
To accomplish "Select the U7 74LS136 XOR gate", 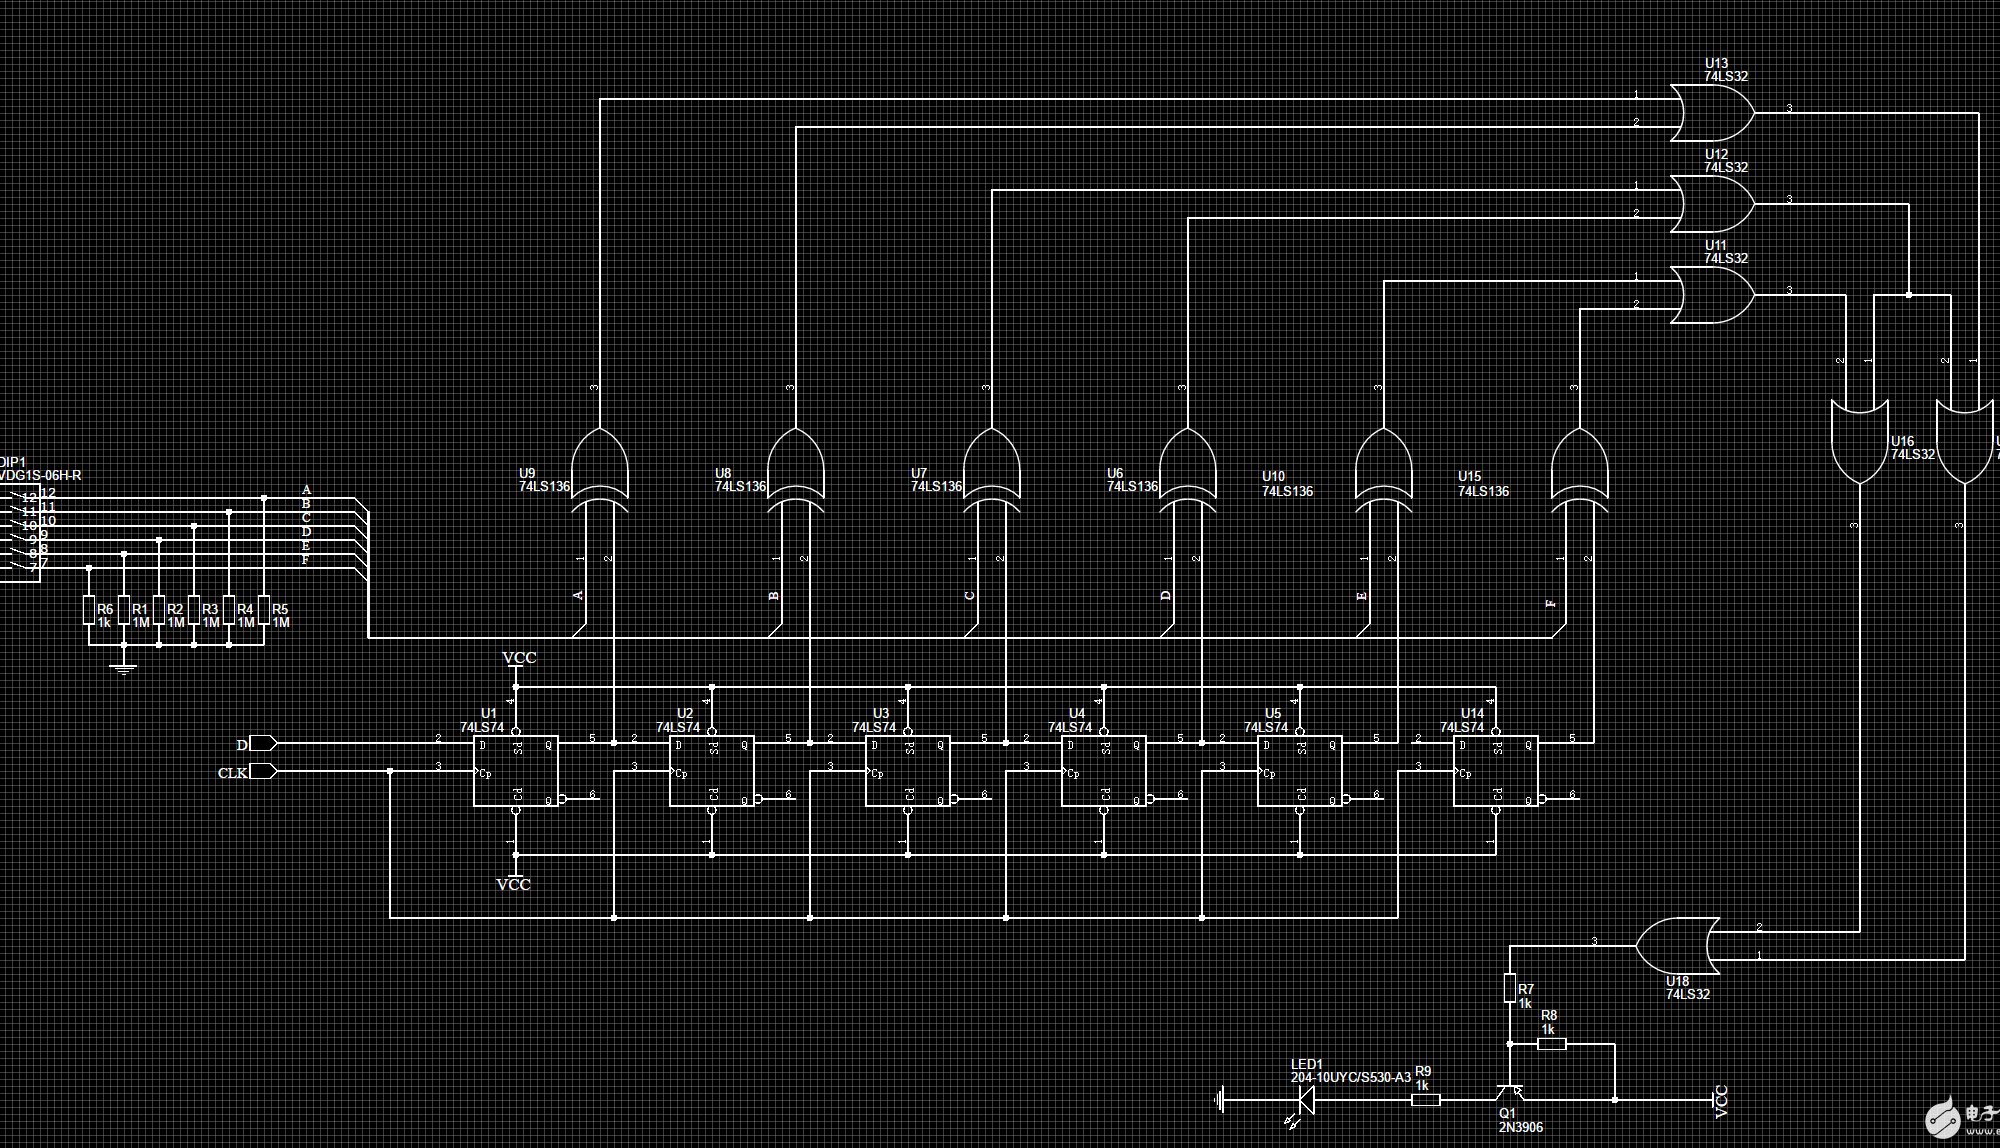I will pos(991,470).
